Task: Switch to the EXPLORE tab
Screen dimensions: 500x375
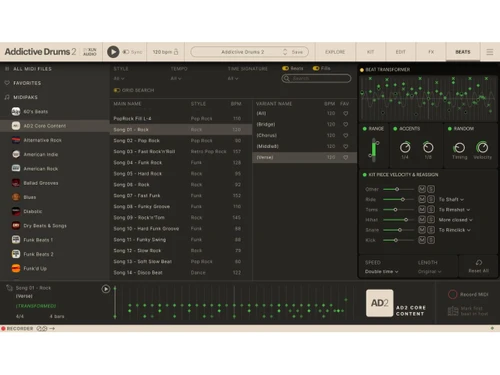Action: pyautogui.click(x=335, y=52)
